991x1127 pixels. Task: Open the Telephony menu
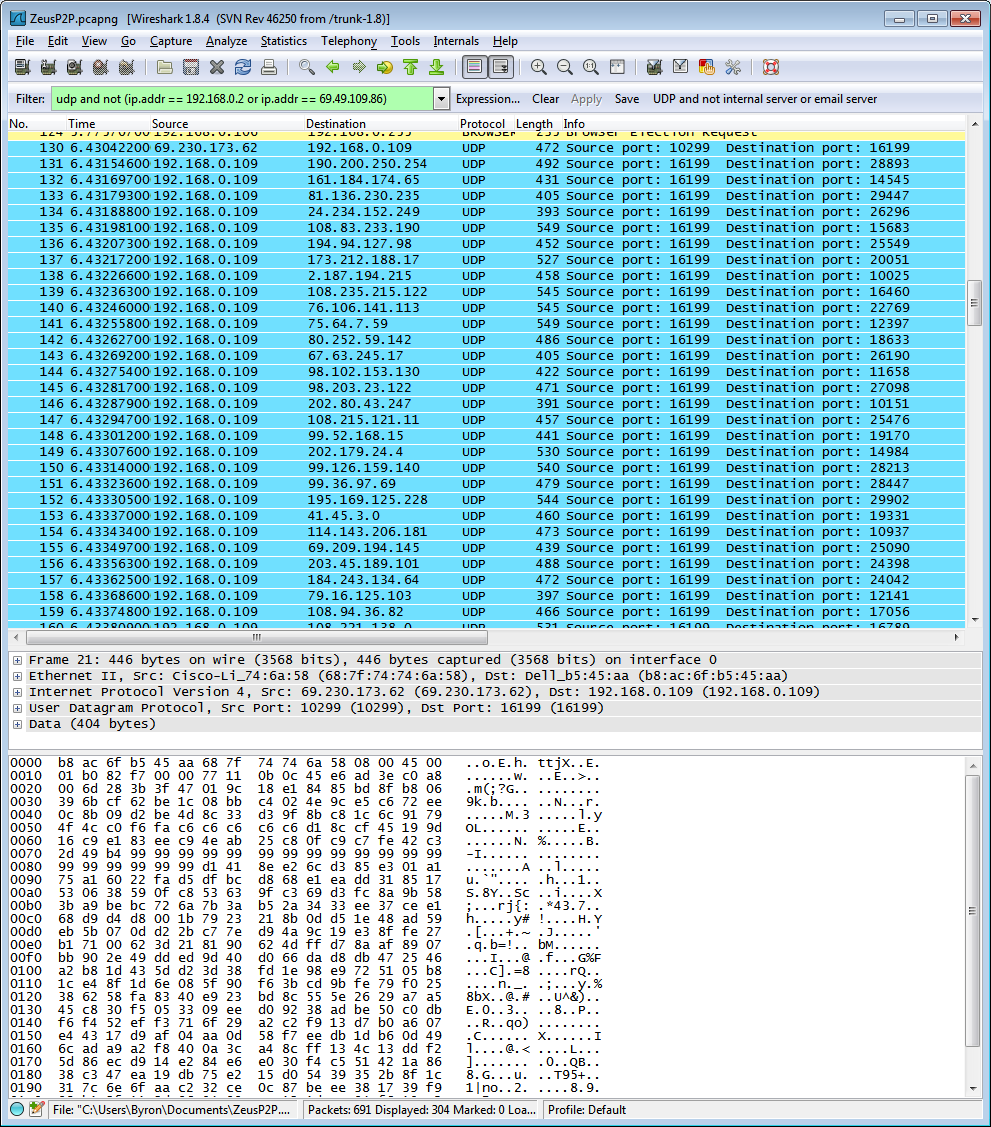pyautogui.click(x=348, y=41)
